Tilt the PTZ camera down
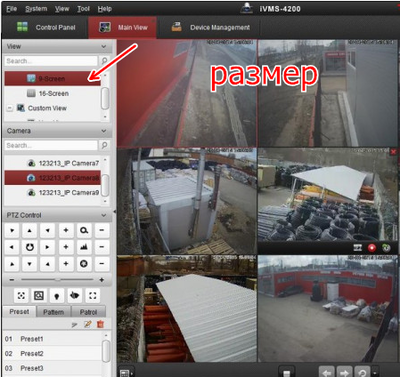The height and width of the screenshot is (377, 400). (30, 264)
